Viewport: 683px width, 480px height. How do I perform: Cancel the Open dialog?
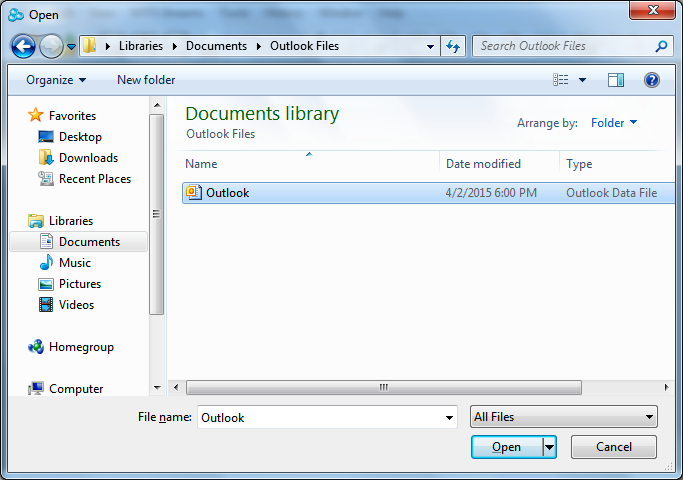click(613, 447)
